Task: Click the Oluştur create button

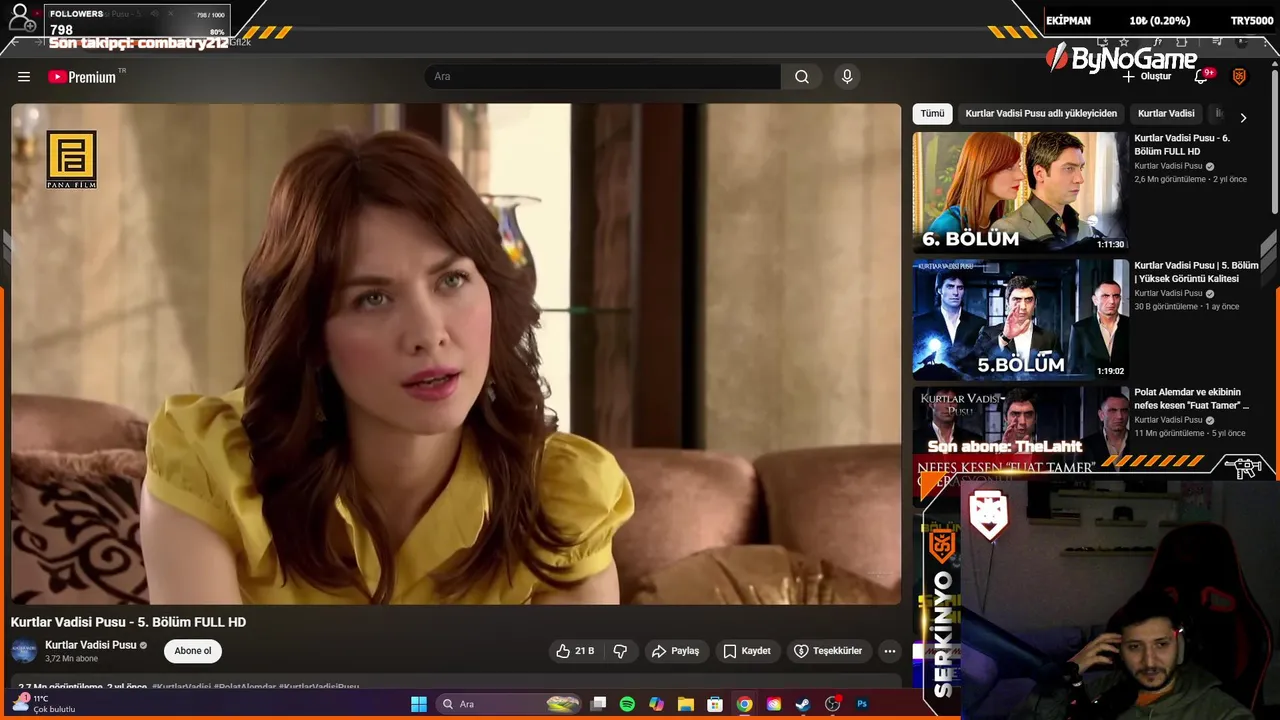Action: [x=1146, y=77]
